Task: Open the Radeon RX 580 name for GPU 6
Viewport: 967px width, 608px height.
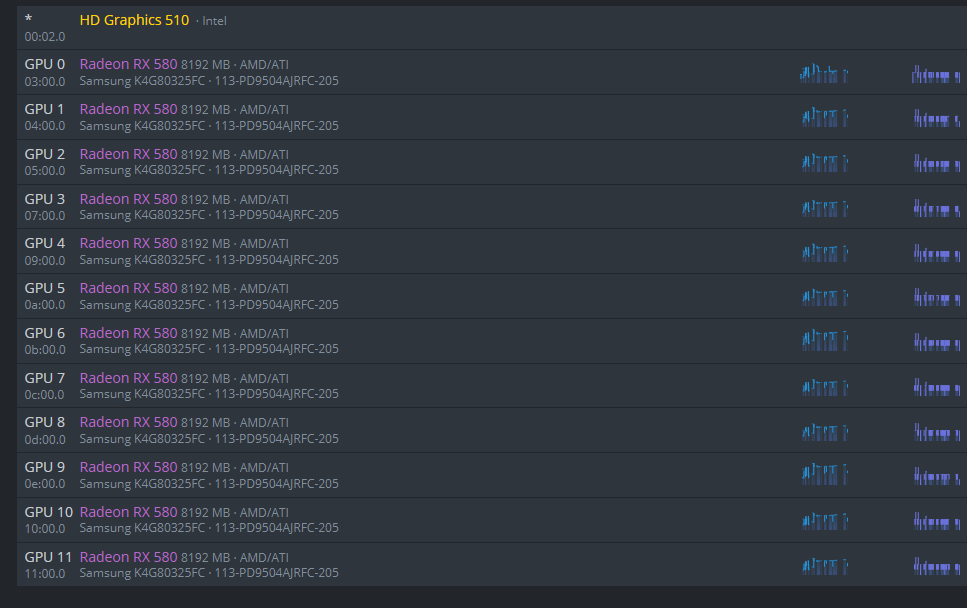Action: click(128, 333)
